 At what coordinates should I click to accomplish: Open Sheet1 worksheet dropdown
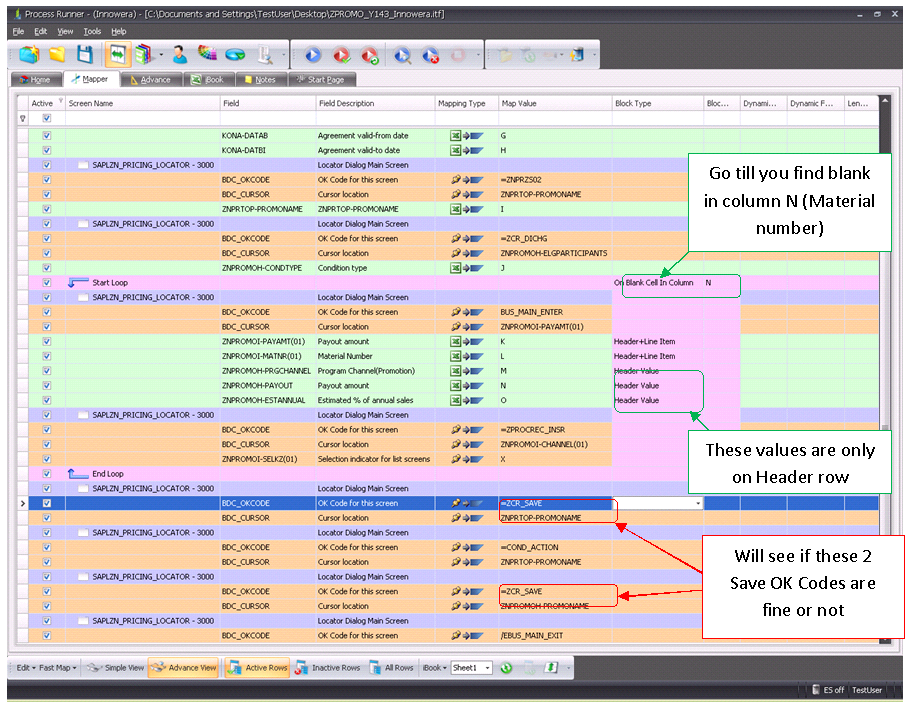[487, 668]
